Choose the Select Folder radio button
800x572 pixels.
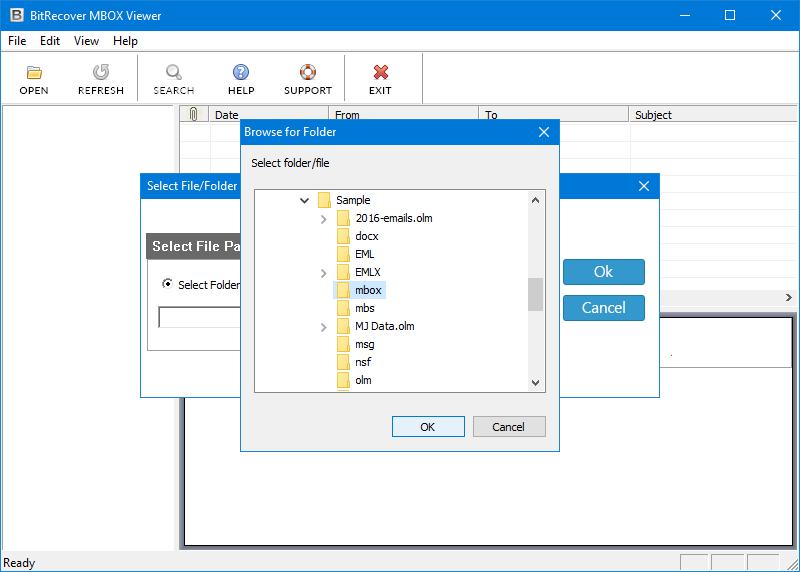167,284
